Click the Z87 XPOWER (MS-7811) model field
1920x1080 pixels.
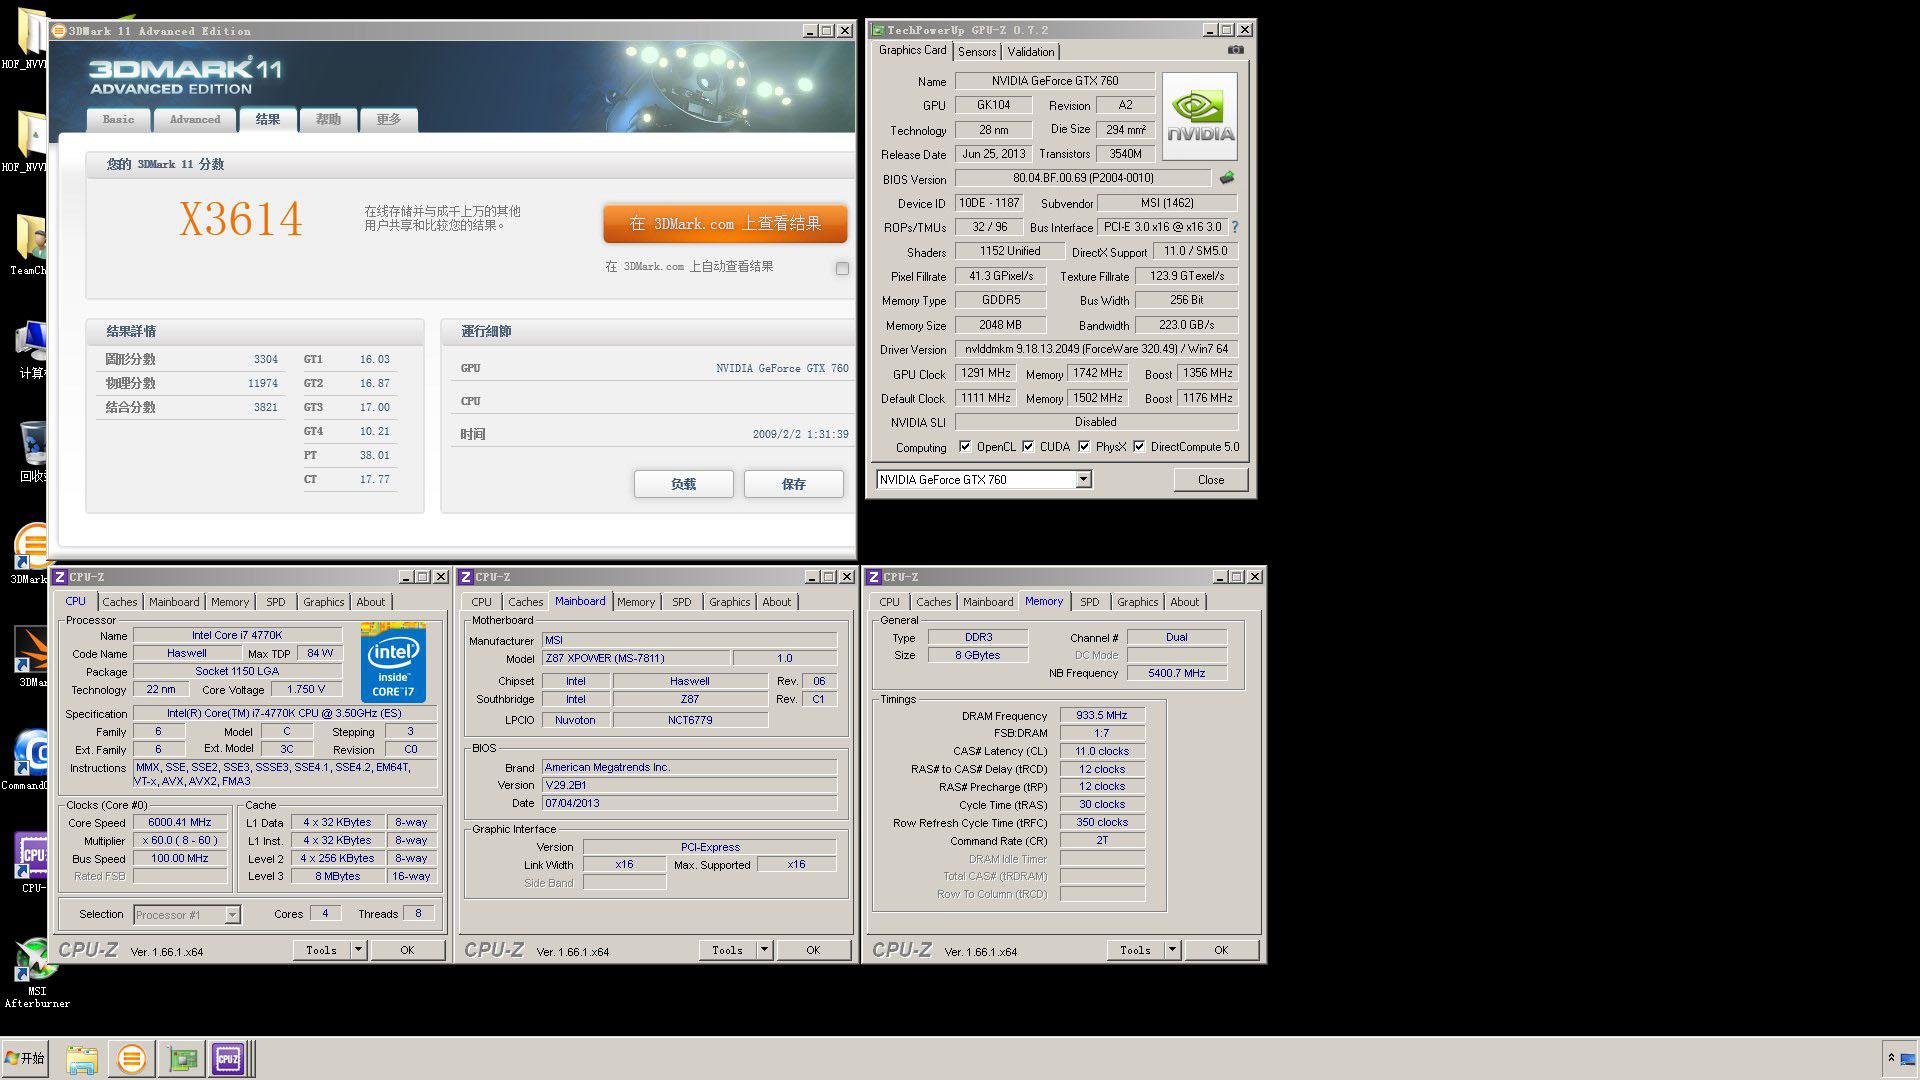[x=635, y=658]
